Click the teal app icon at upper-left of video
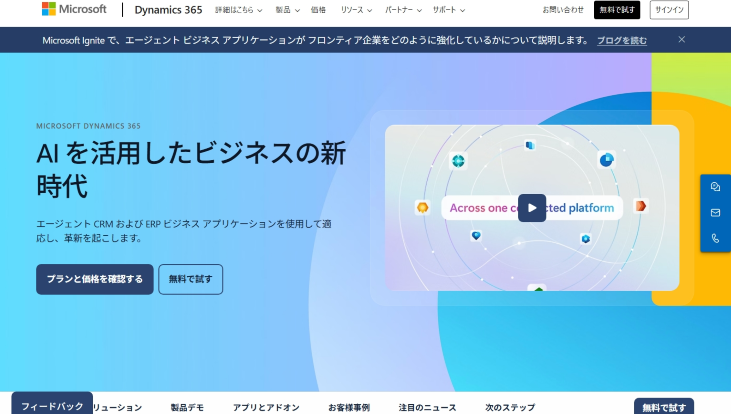 [x=458, y=161]
